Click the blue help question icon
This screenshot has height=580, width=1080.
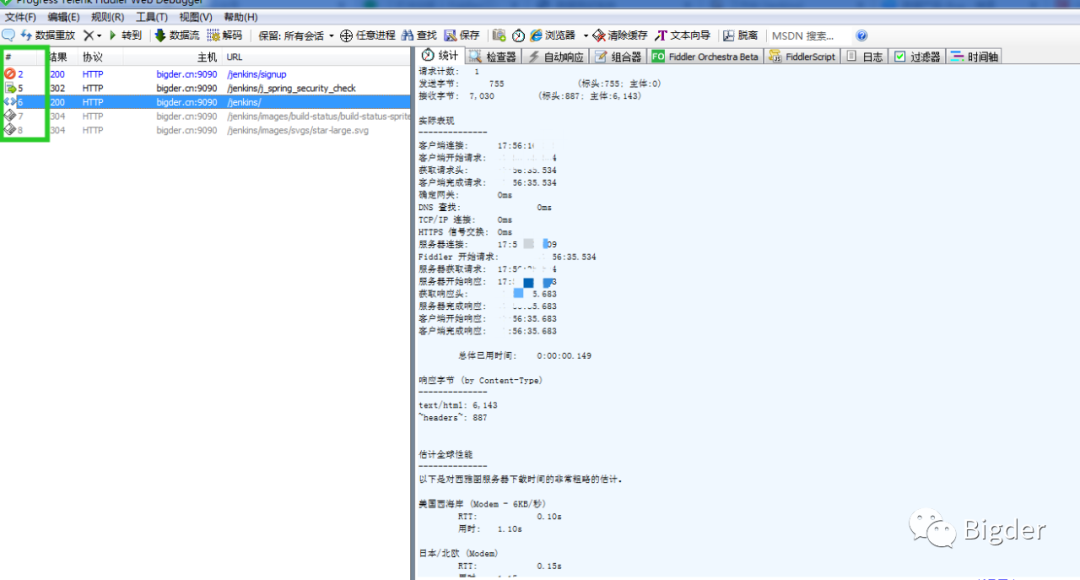tap(862, 36)
